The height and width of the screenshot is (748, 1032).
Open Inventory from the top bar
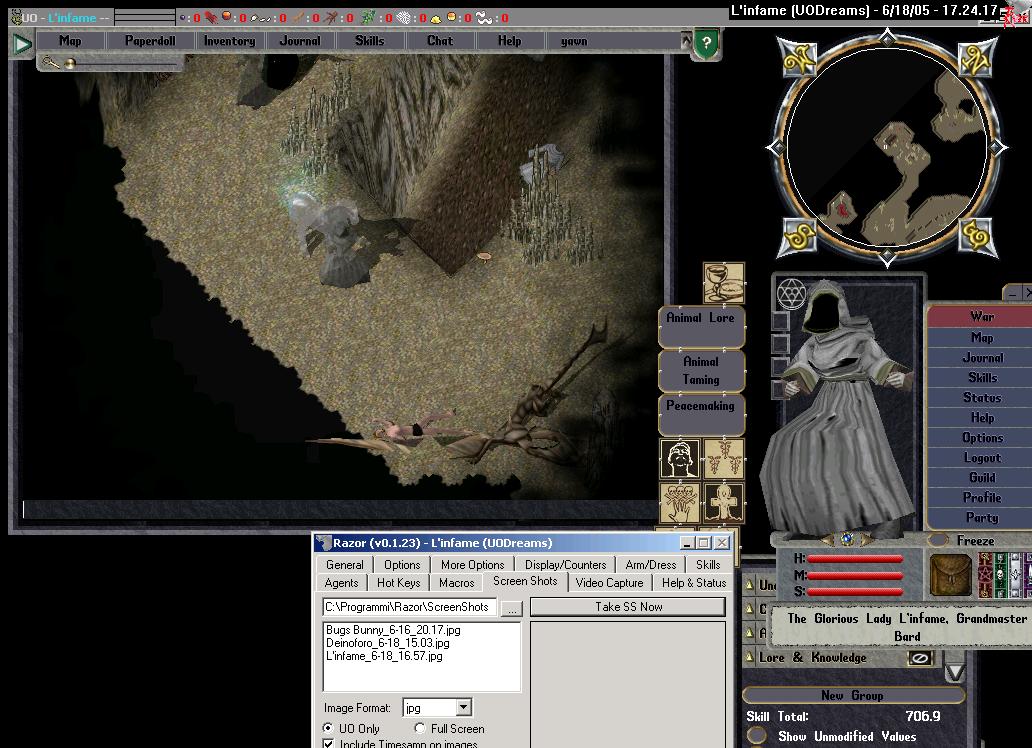click(x=229, y=41)
